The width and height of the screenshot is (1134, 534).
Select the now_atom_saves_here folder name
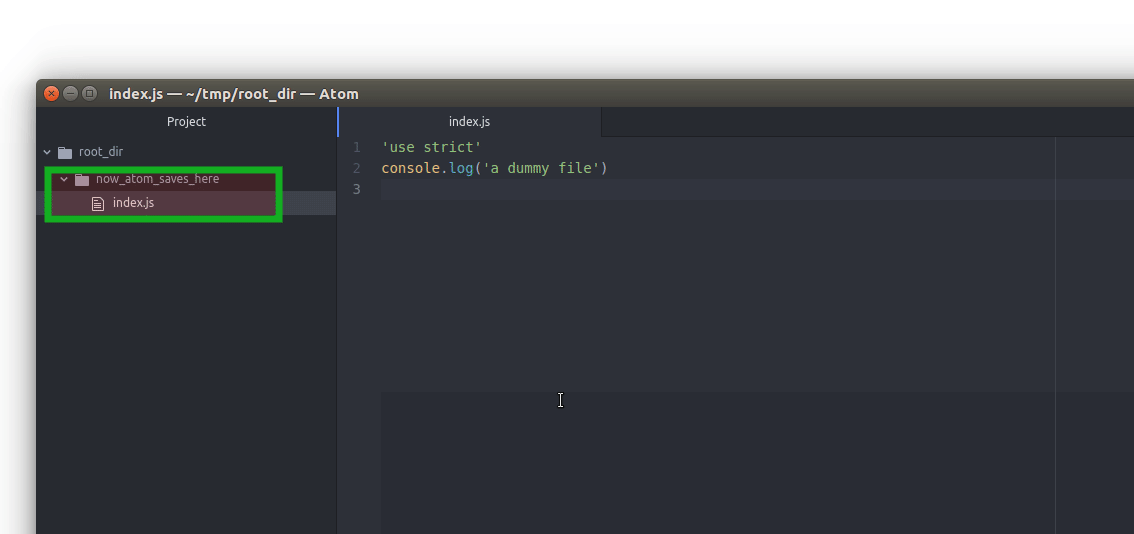(x=158, y=179)
